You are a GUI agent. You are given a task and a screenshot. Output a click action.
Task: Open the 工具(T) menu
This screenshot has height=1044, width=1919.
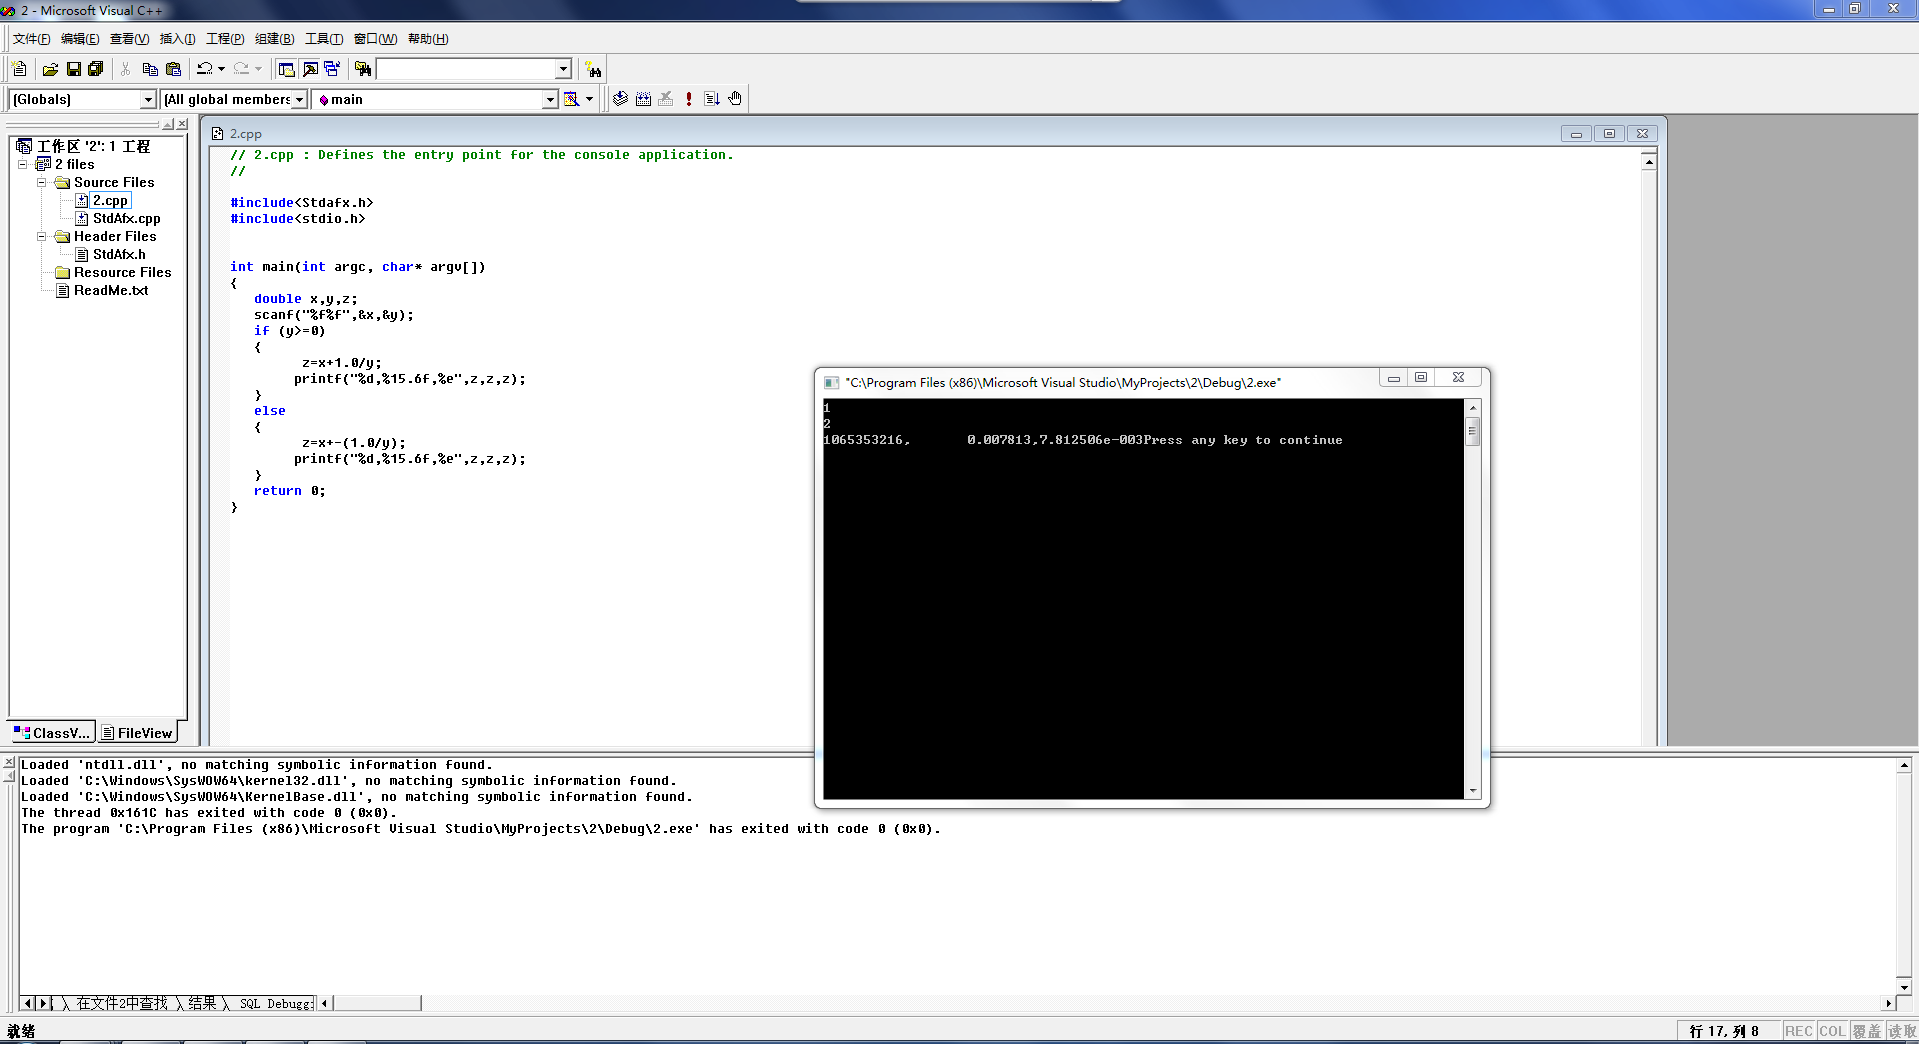pyautogui.click(x=323, y=39)
